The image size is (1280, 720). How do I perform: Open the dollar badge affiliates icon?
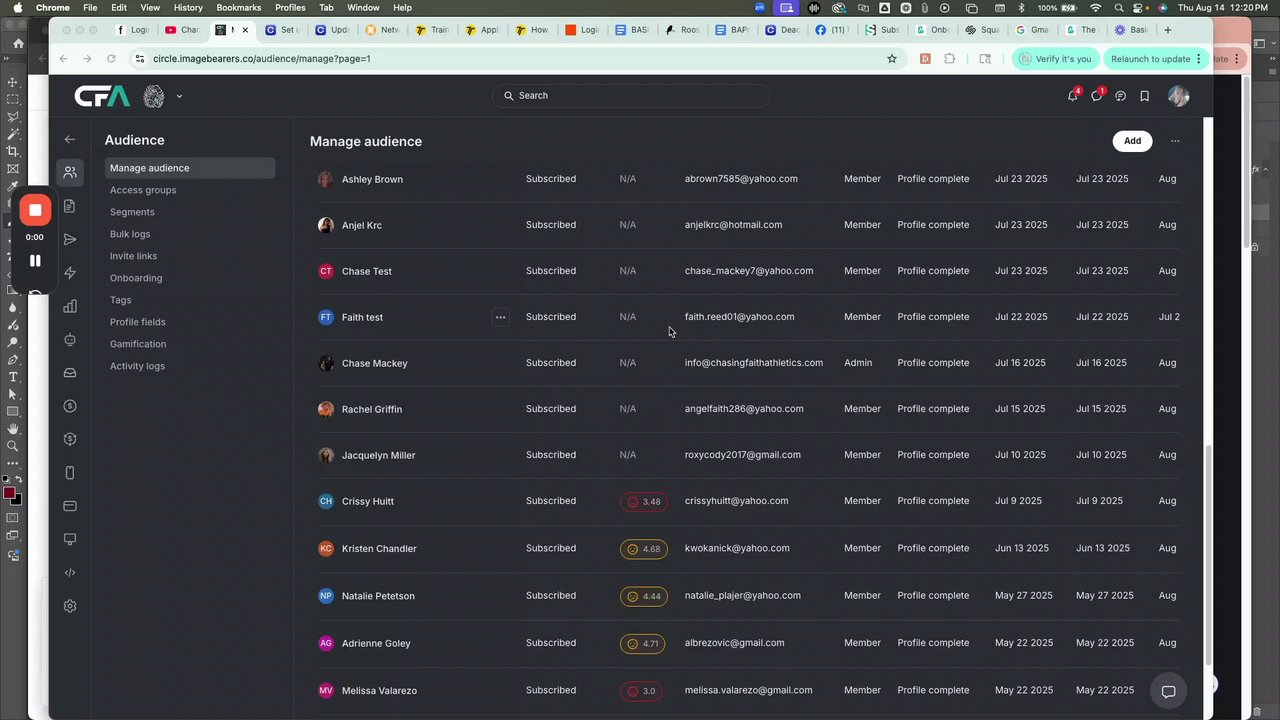[70, 439]
